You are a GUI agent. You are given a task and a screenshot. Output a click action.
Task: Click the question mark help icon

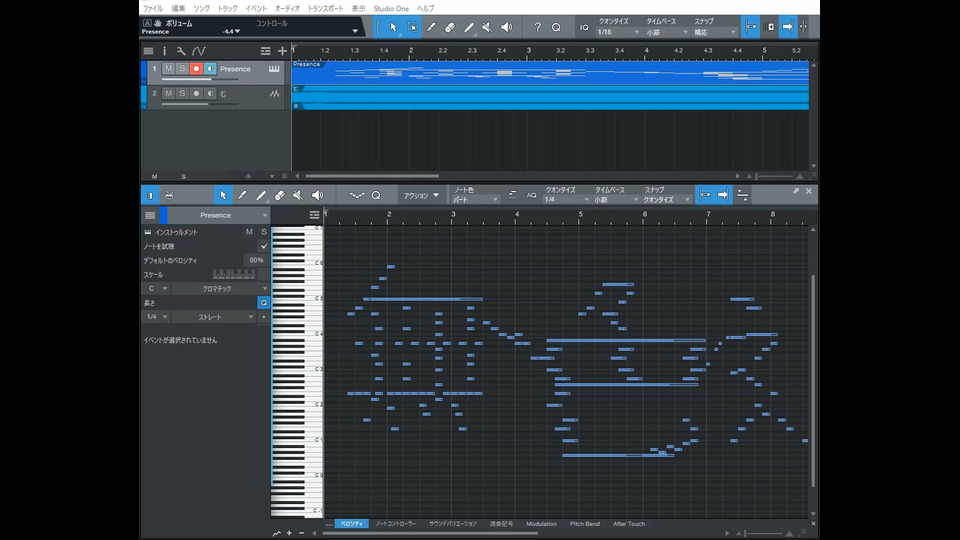coord(537,27)
